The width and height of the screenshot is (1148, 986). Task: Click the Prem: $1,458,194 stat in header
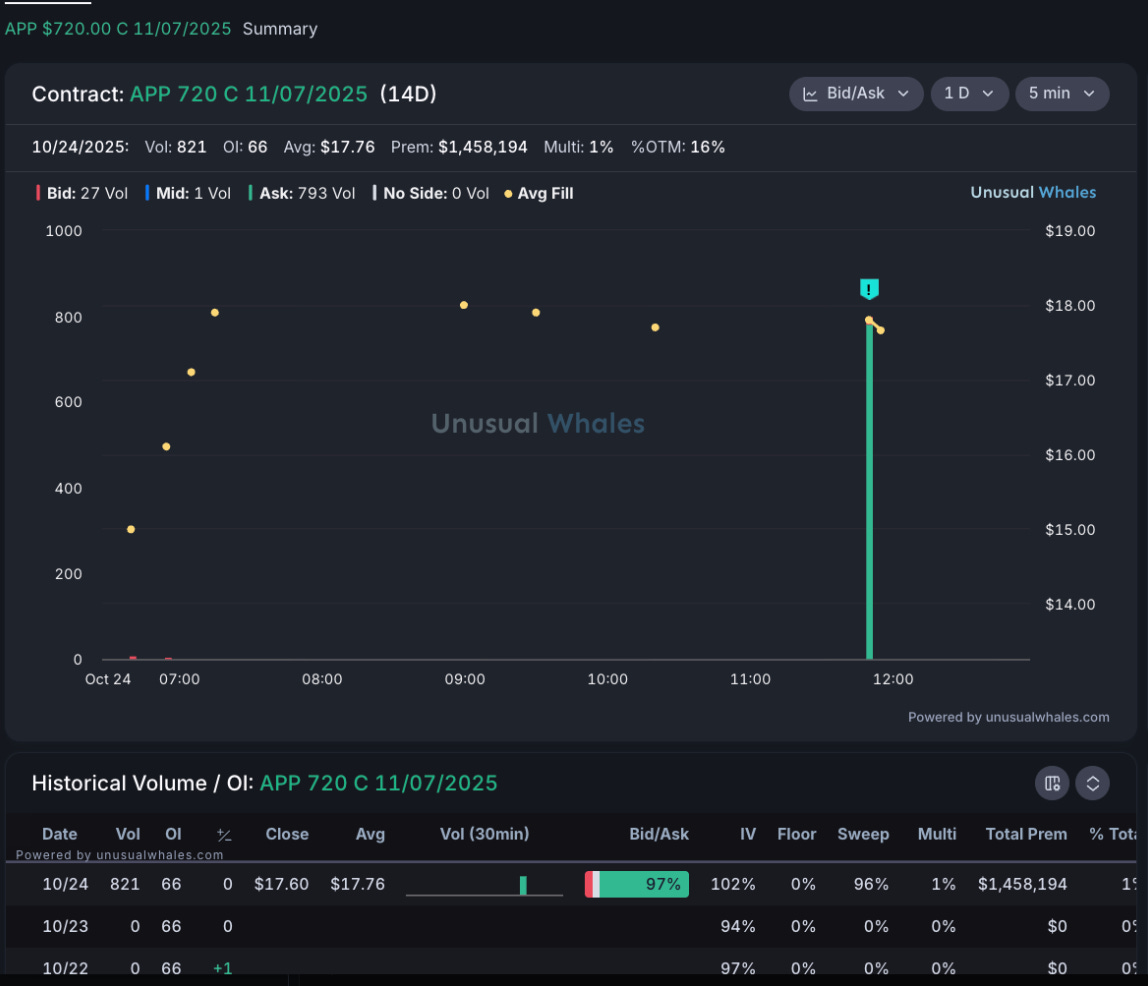459,147
